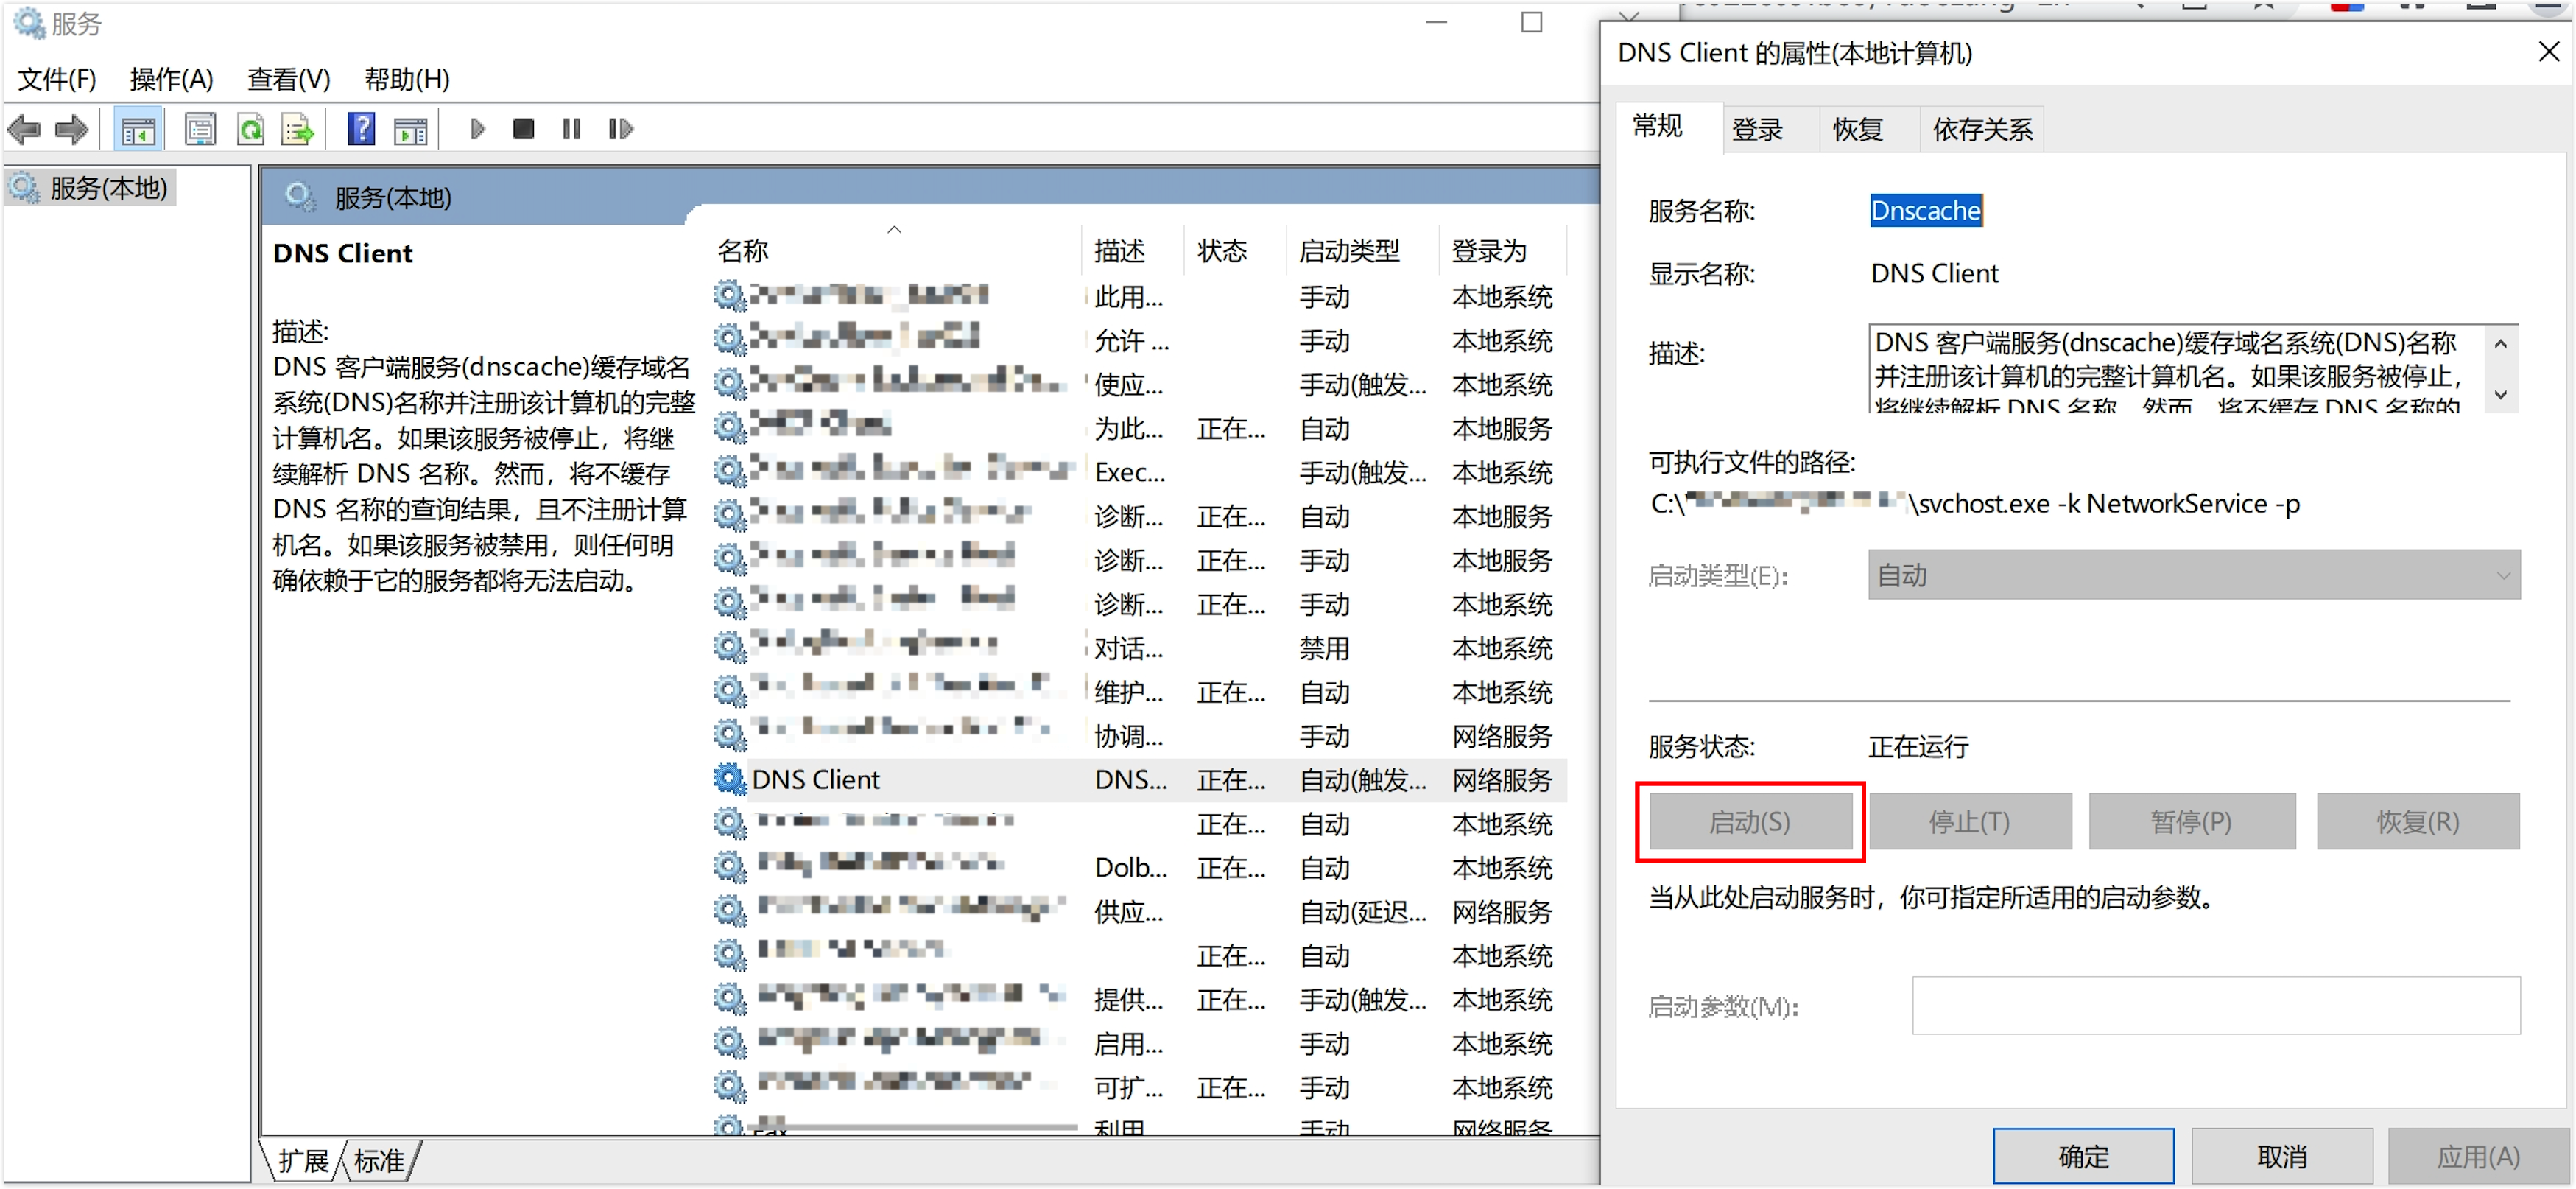Sort services by the 名称 column header

743,251
